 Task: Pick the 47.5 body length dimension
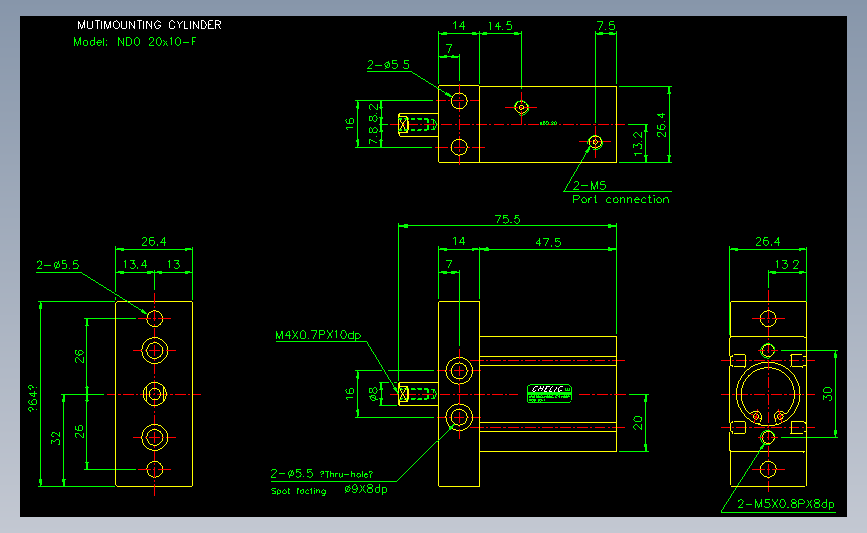[x=548, y=242]
